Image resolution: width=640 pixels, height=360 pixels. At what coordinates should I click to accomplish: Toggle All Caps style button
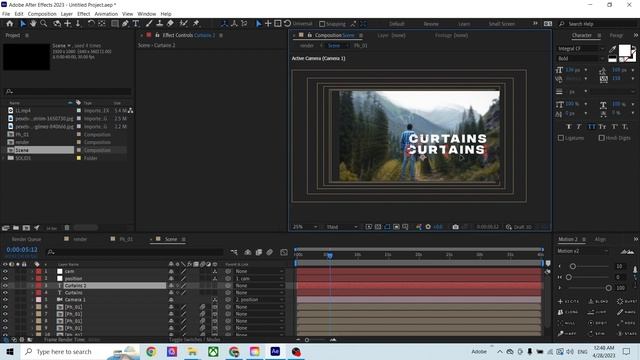click(x=591, y=127)
